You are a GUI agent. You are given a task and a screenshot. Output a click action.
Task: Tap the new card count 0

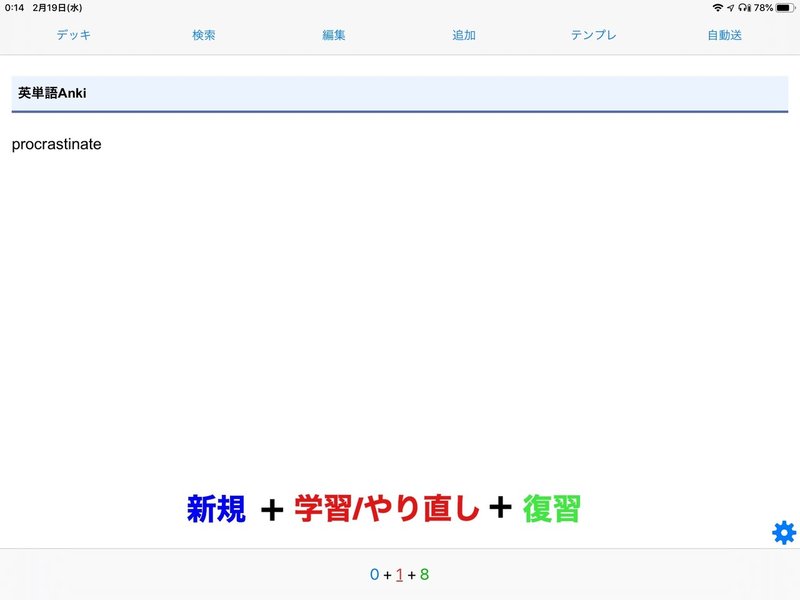point(374,574)
